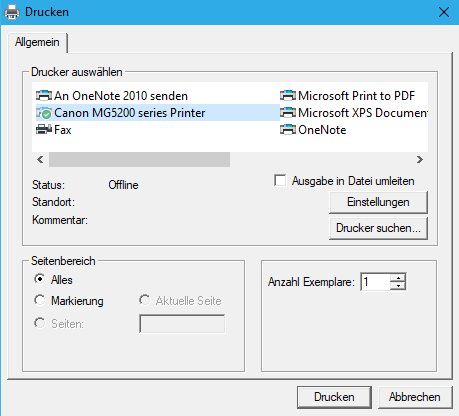Cancel printing with the Abbrechen button
Screen dimensions: 459x416
tap(415, 397)
